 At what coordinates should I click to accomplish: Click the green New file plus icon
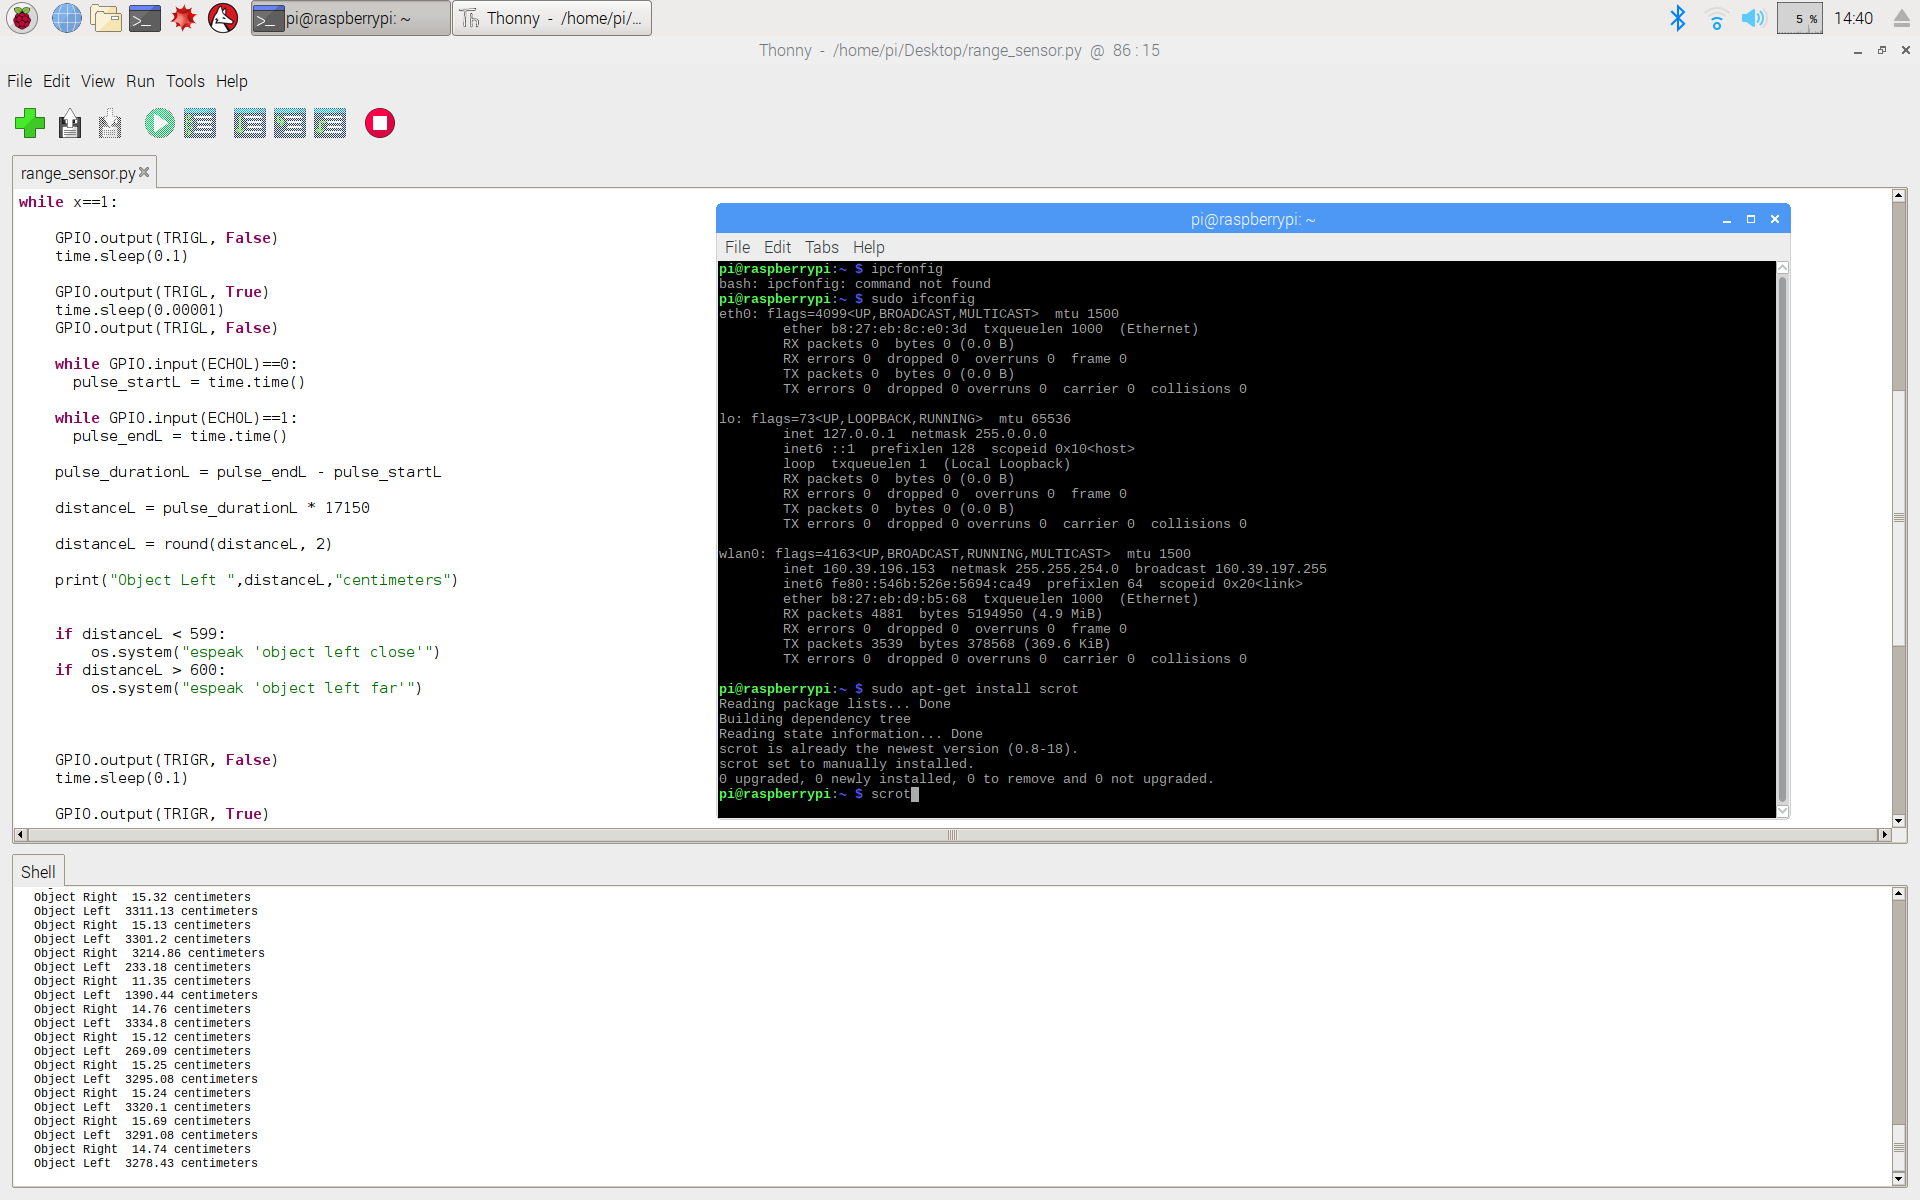(30, 124)
